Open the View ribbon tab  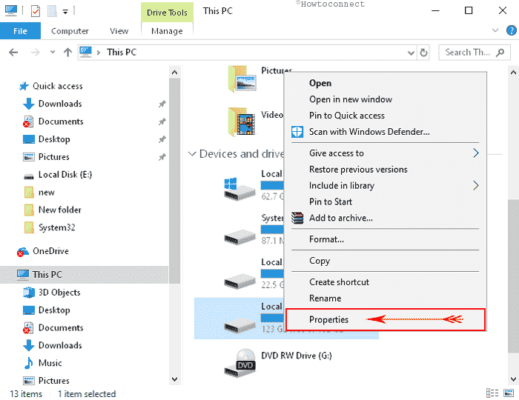click(119, 31)
